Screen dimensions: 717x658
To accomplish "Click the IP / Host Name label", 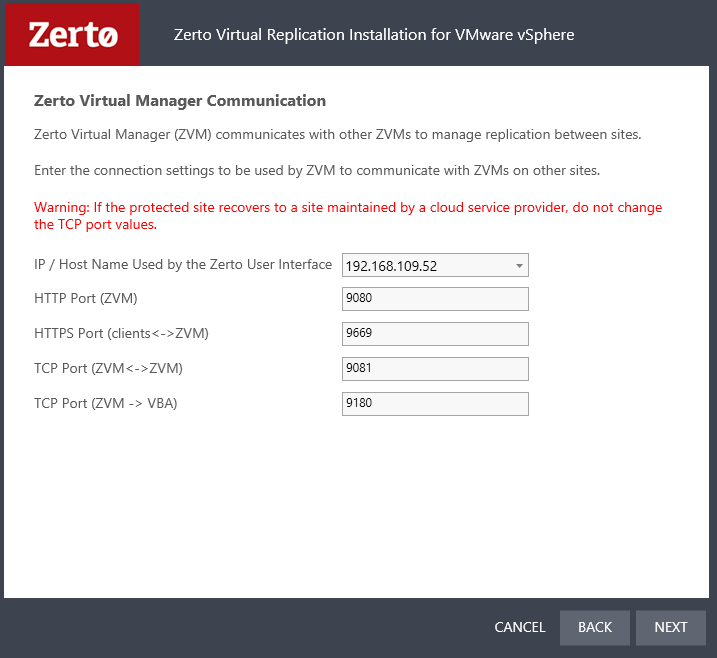I will [x=182, y=265].
